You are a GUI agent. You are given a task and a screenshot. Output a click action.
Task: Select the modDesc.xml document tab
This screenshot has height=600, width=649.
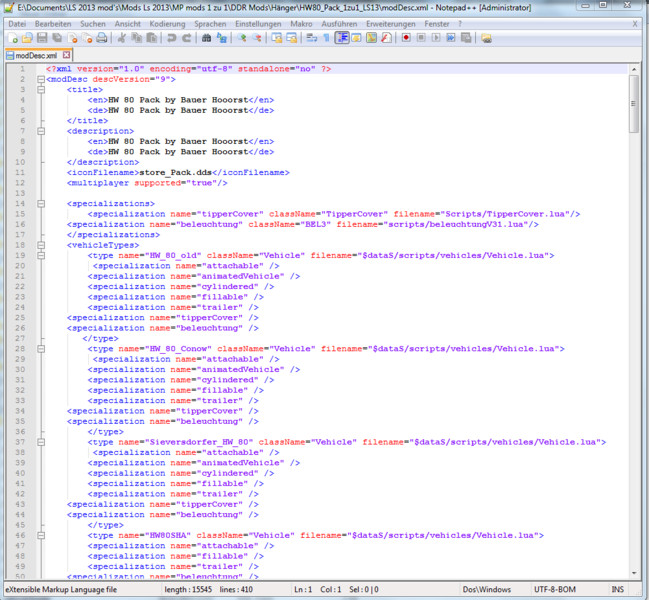coord(36,55)
